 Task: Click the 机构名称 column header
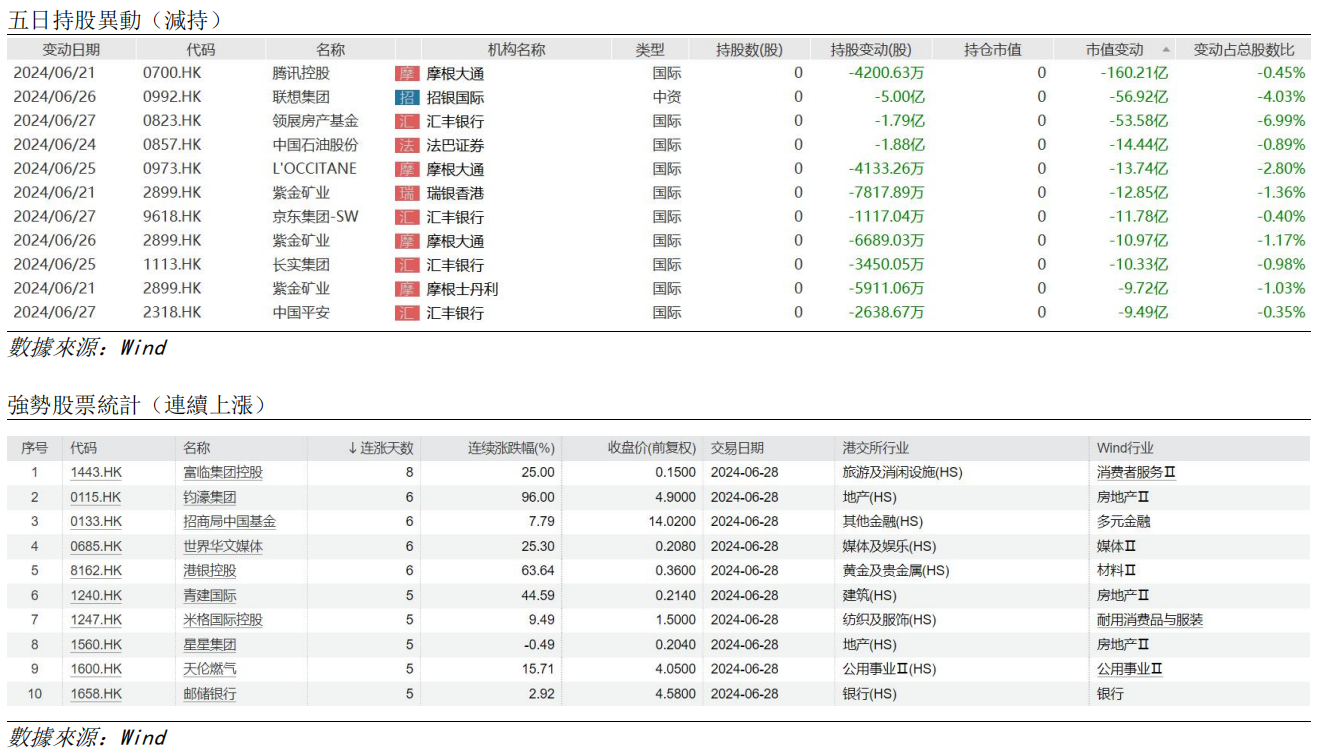[x=517, y=49]
